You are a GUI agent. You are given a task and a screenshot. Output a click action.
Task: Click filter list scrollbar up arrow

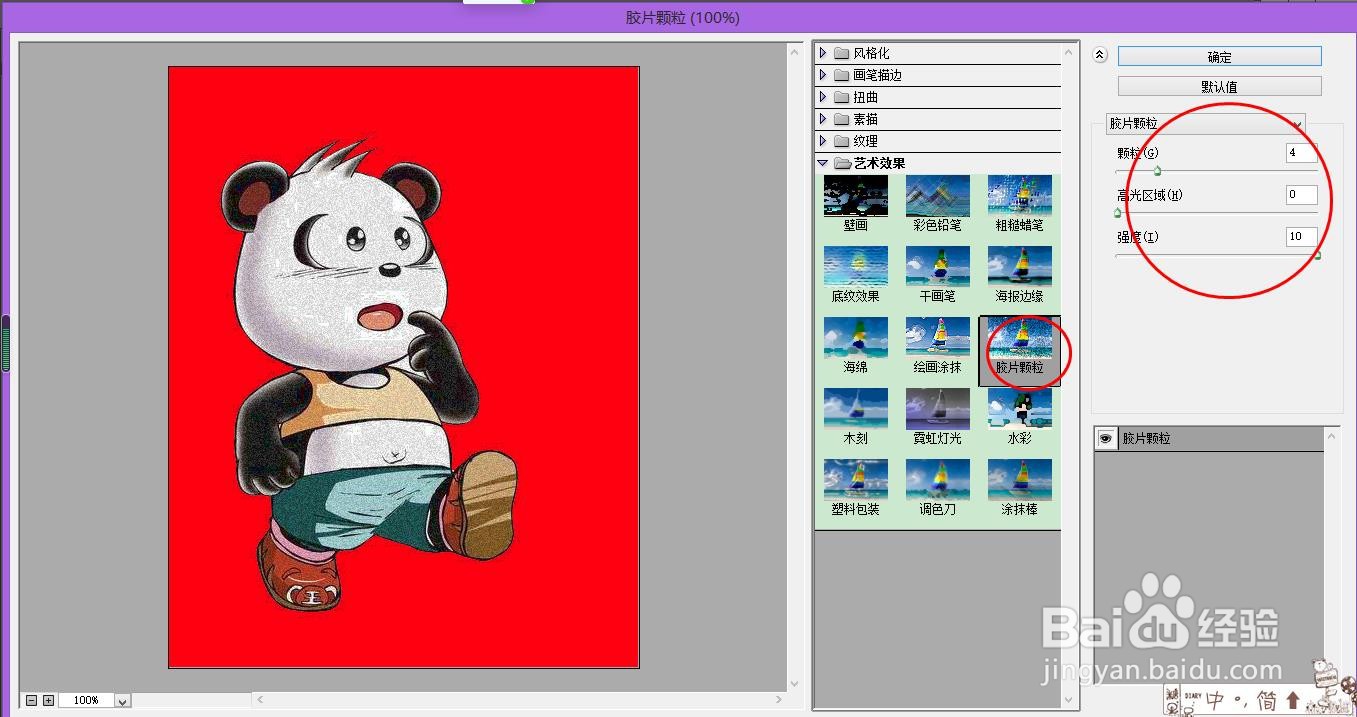1070,52
